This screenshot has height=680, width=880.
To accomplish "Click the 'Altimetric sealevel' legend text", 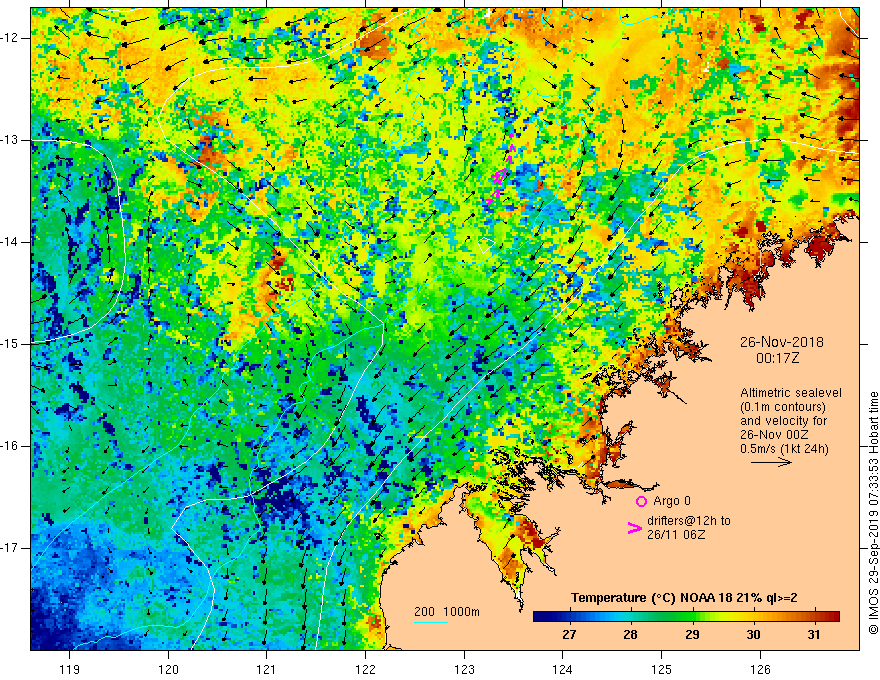I will (791, 393).
